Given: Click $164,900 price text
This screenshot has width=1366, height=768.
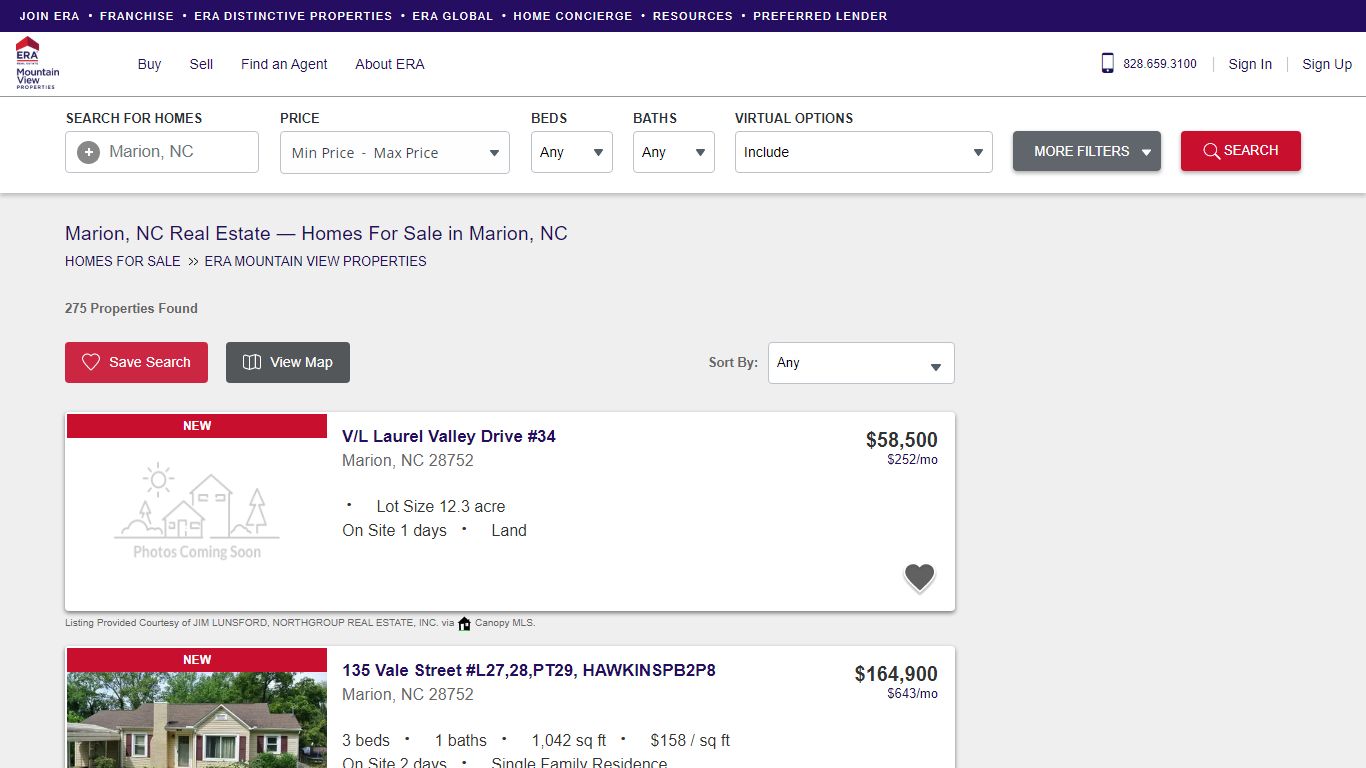Looking at the screenshot, I should click(x=896, y=674).
